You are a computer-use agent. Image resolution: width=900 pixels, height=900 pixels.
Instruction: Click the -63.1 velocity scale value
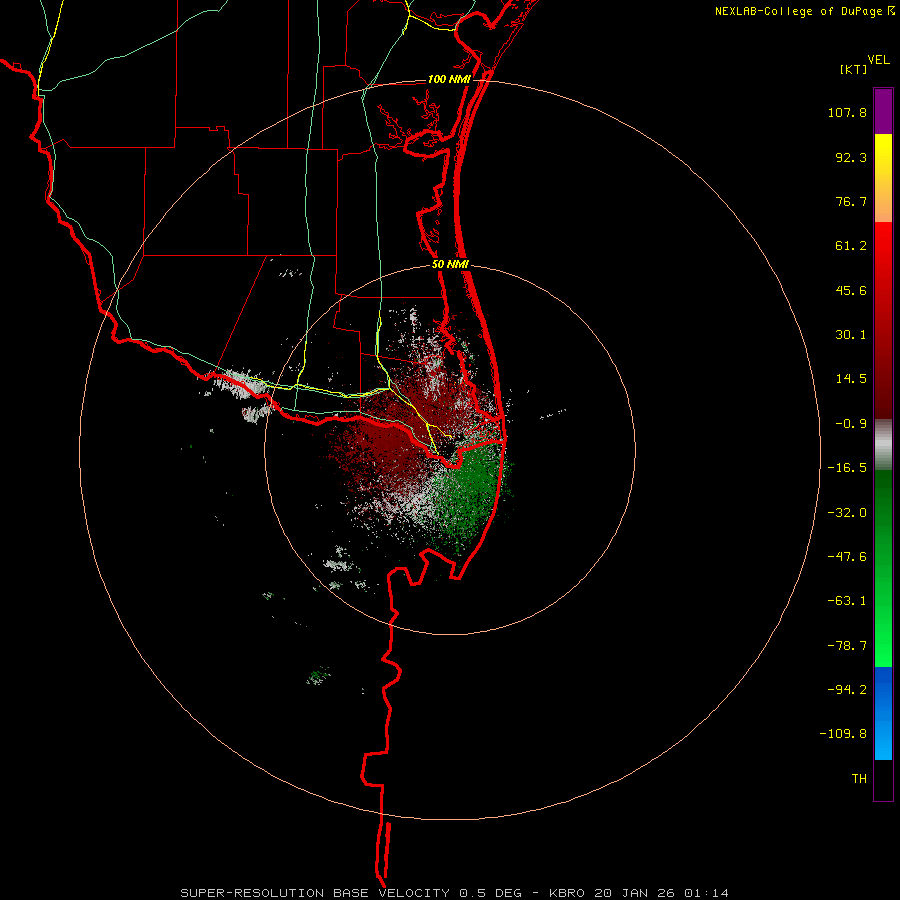[847, 601]
